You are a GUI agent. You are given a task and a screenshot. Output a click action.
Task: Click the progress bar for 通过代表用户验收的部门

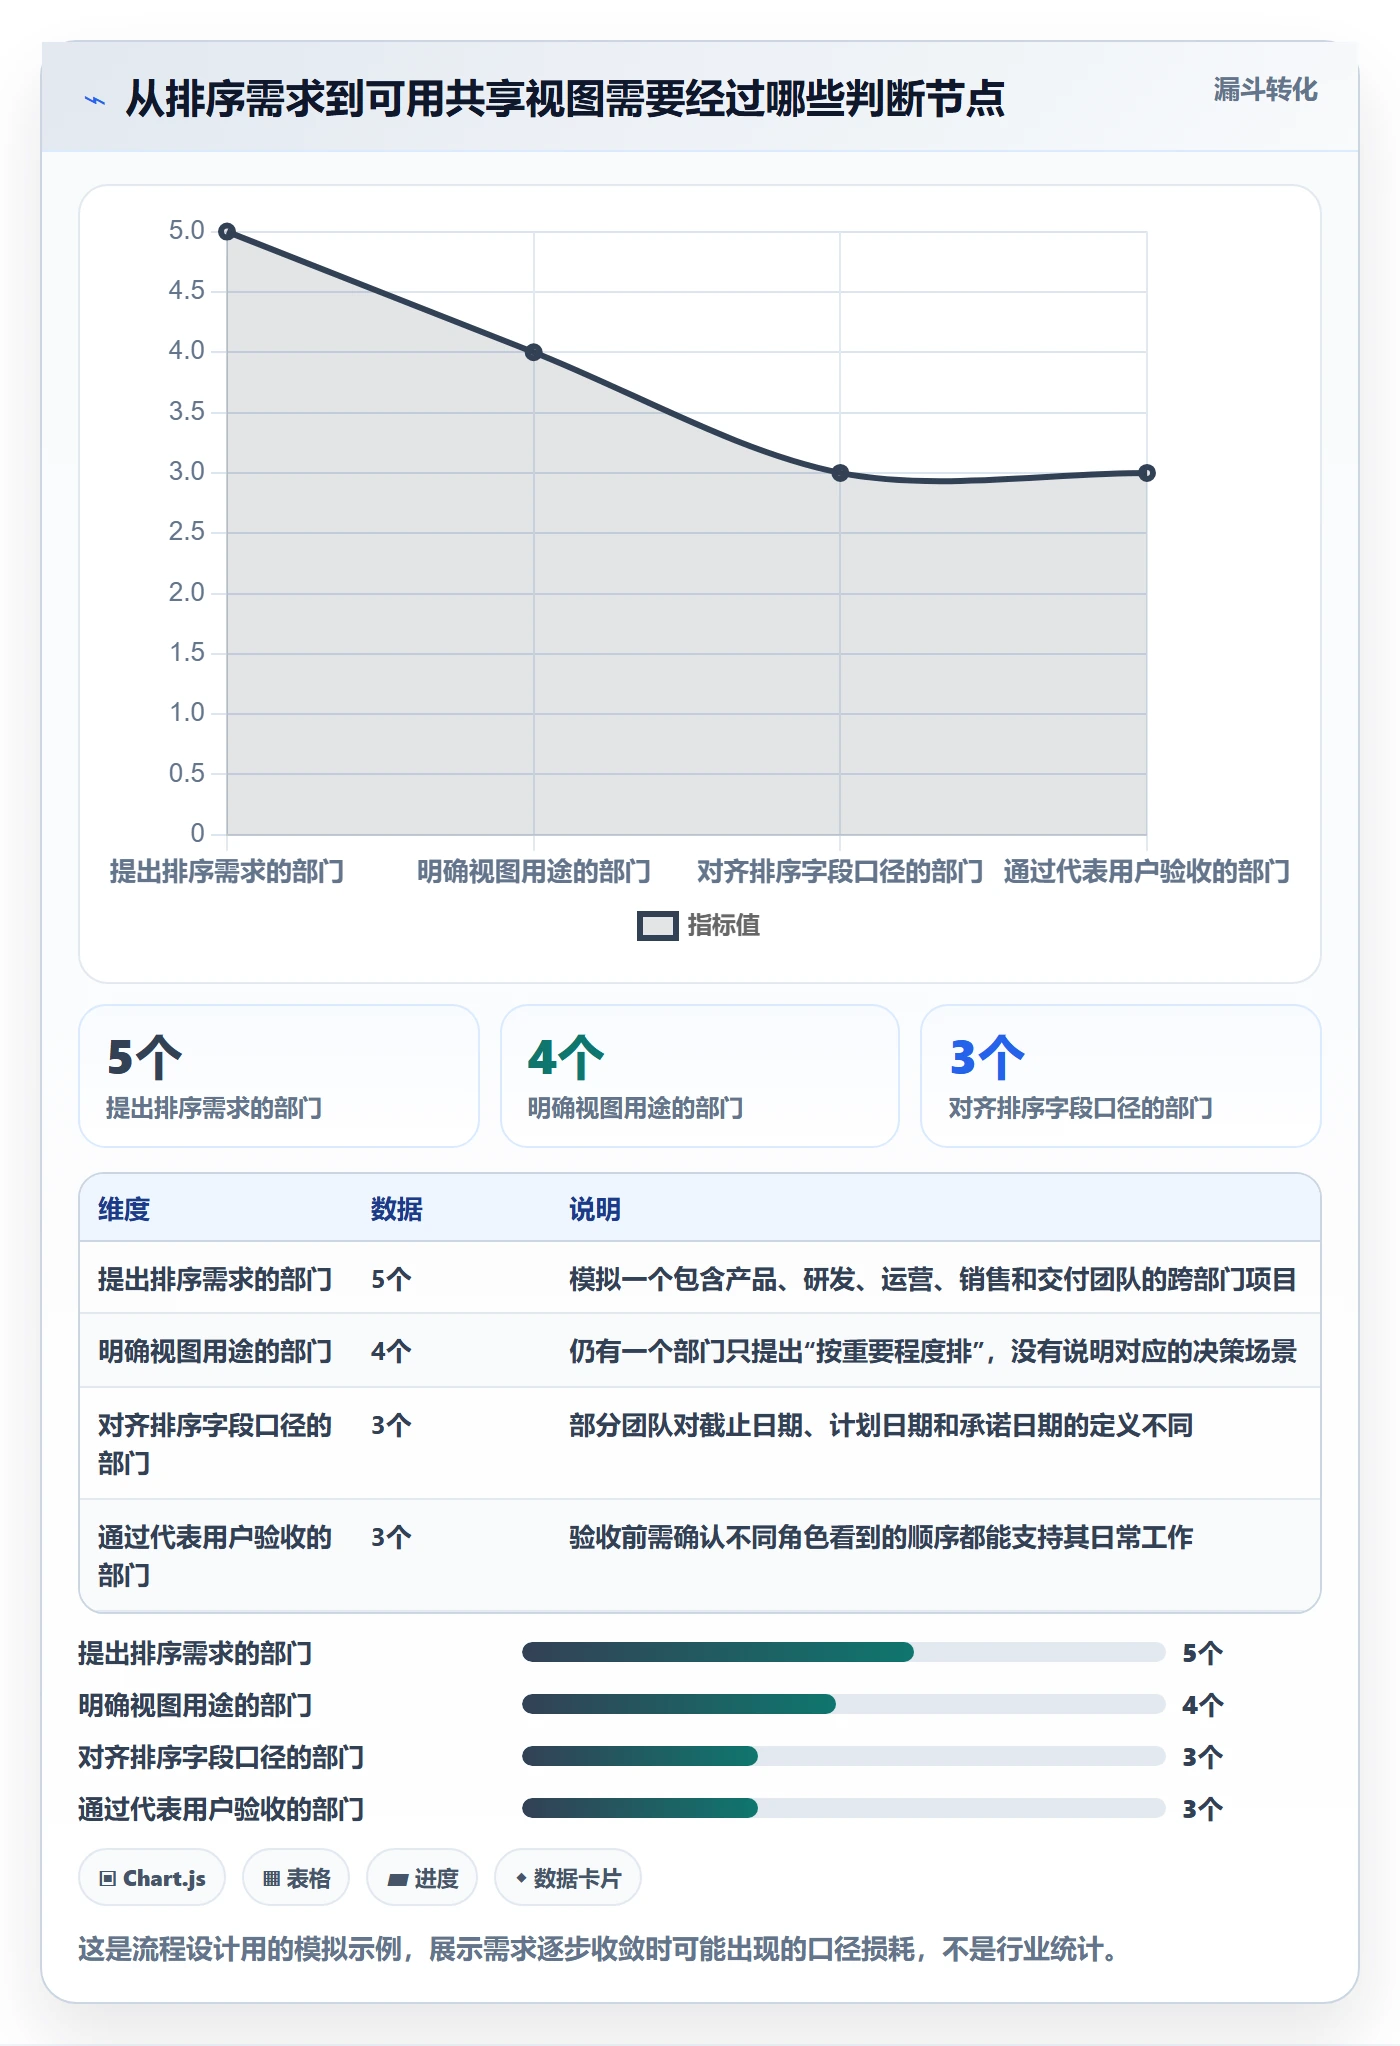point(843,1808)
